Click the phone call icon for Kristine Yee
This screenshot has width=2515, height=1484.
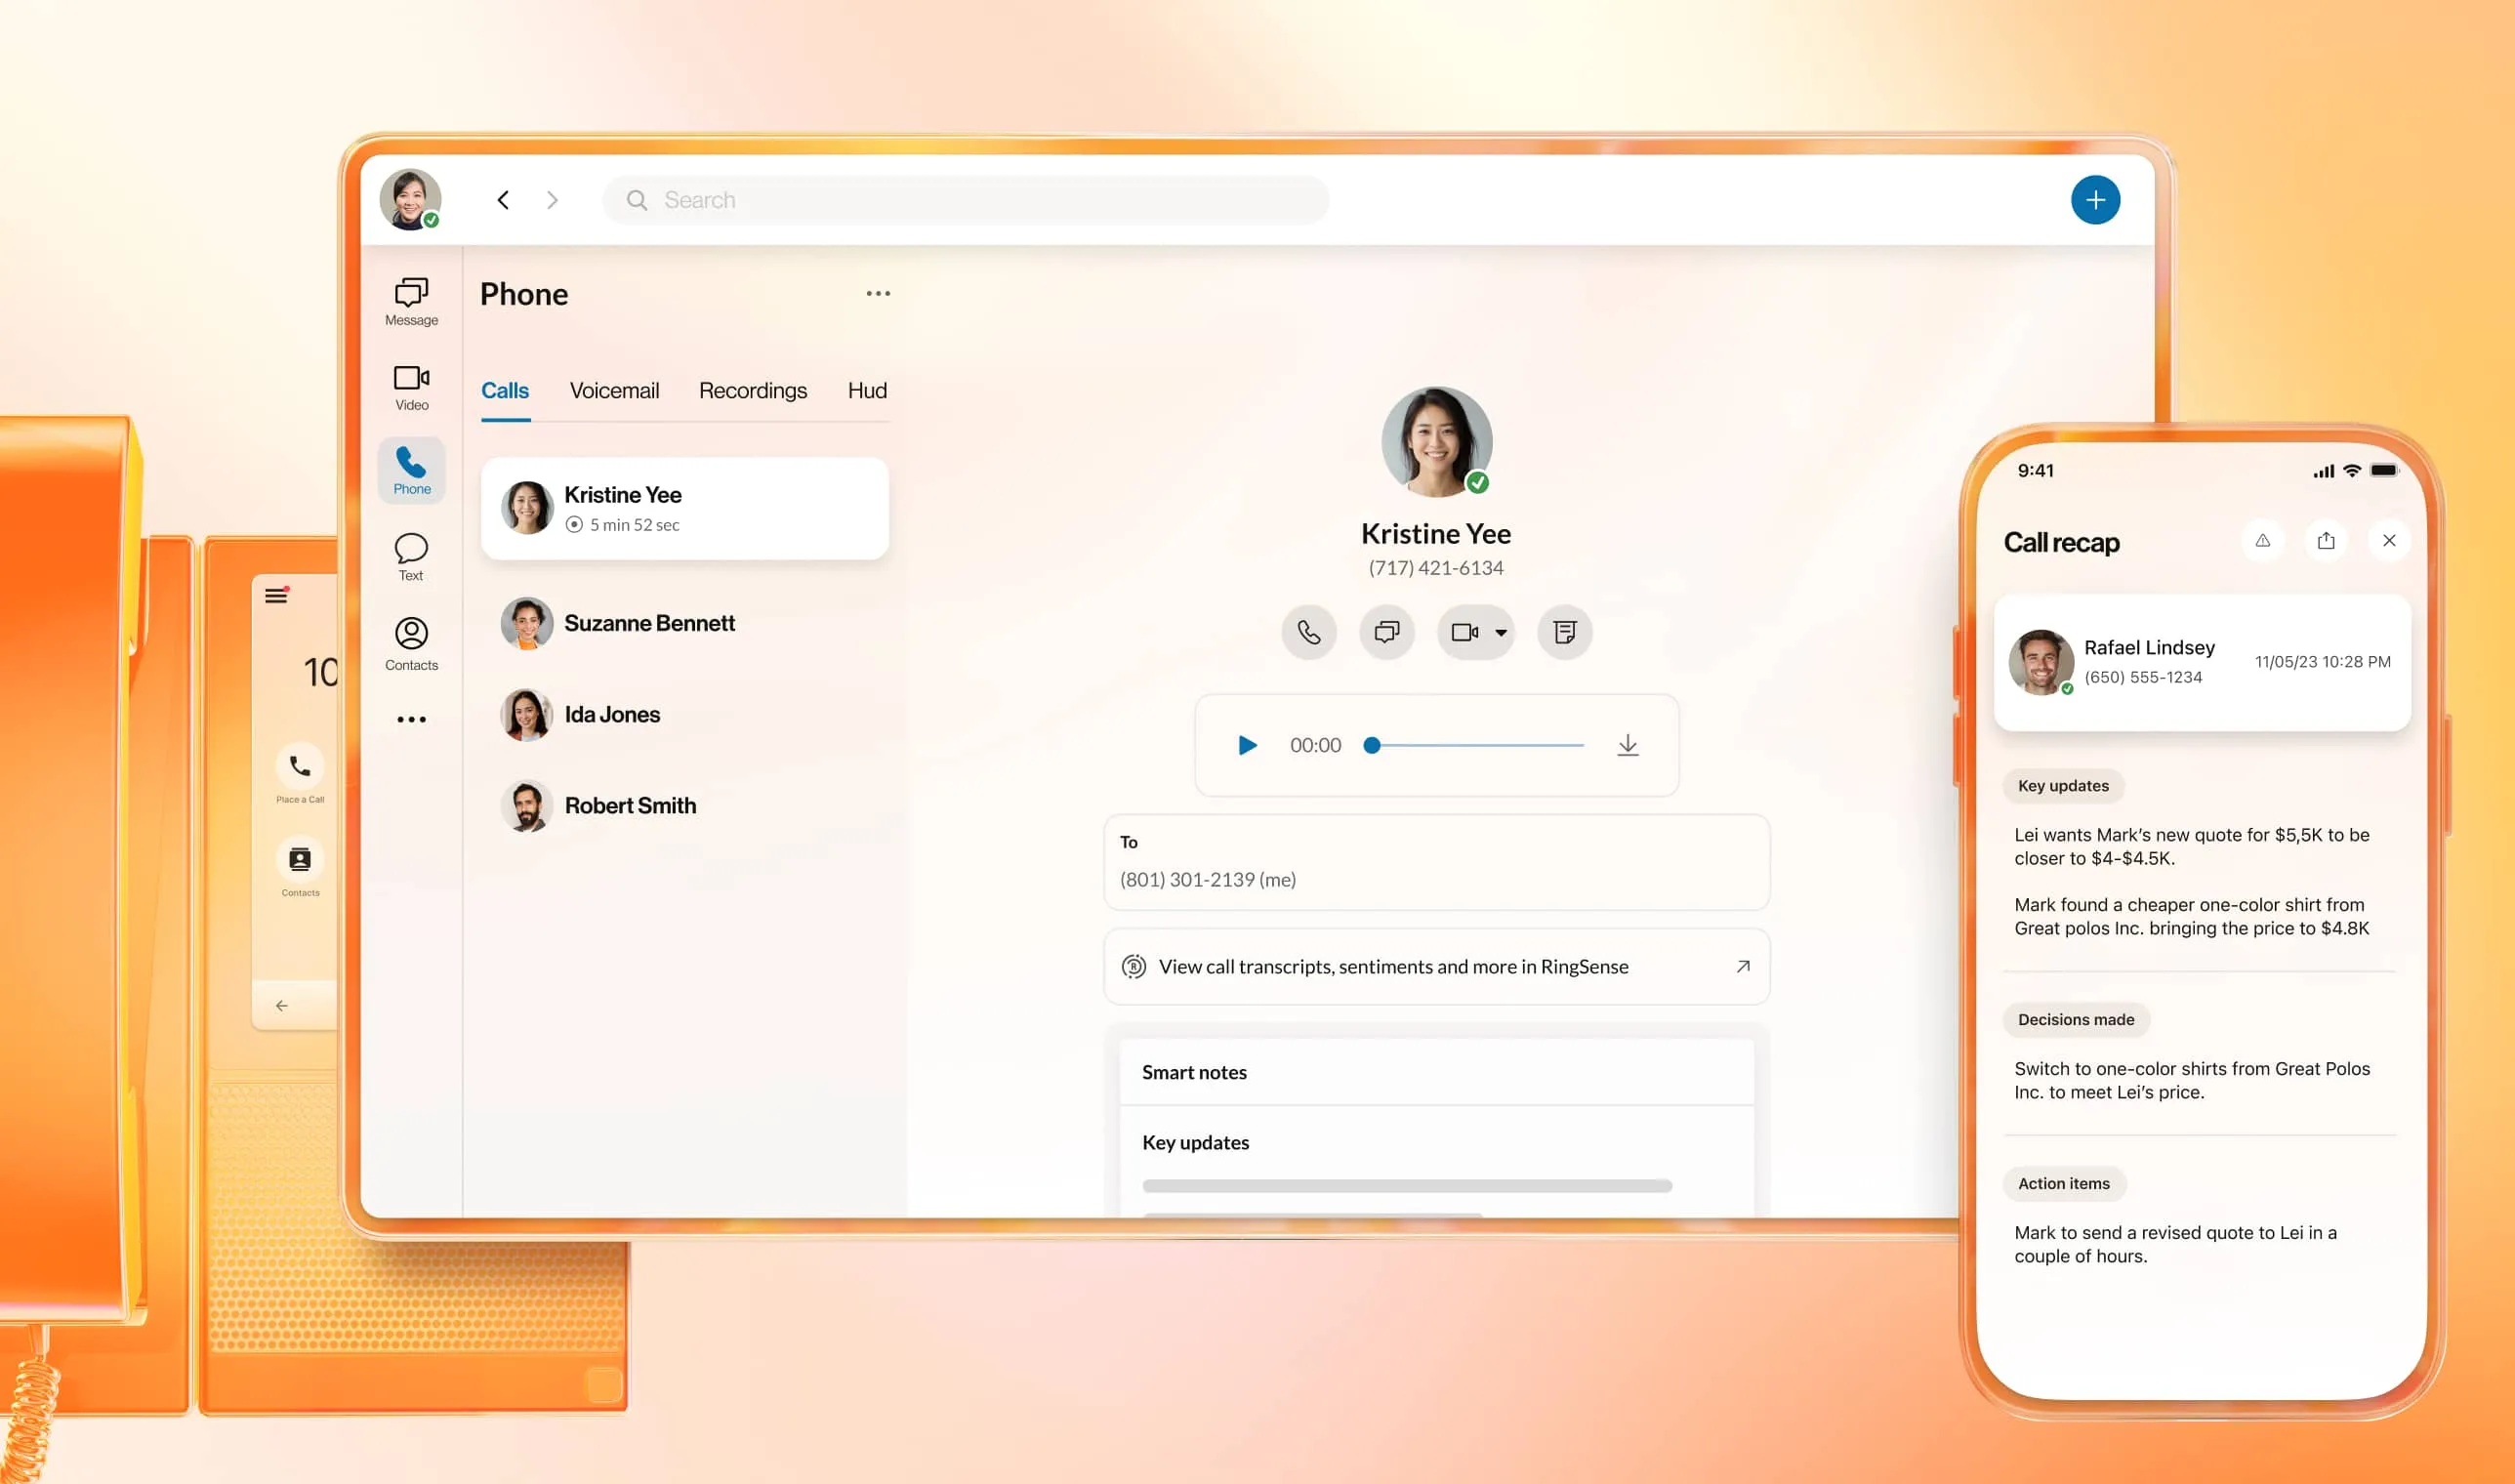pos(1307,633)
